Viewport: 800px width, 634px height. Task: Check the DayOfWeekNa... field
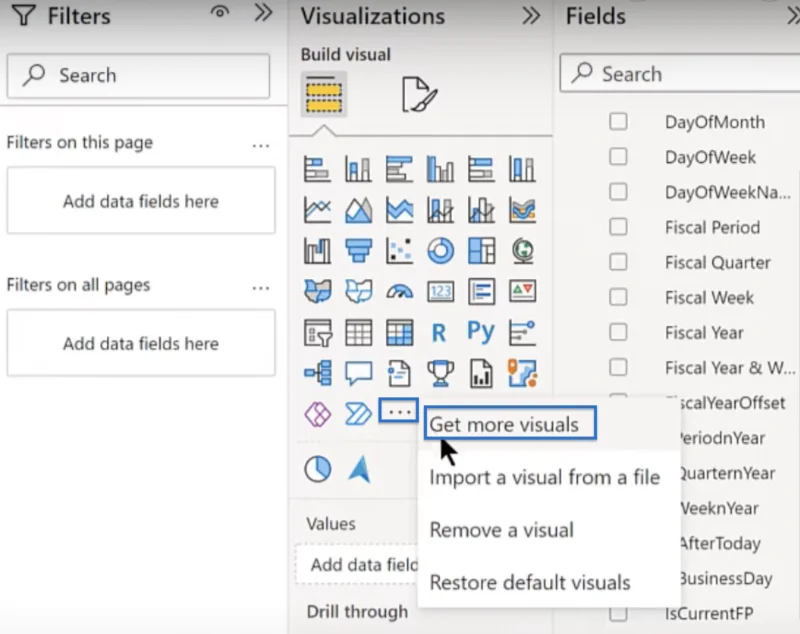point(618,192)
